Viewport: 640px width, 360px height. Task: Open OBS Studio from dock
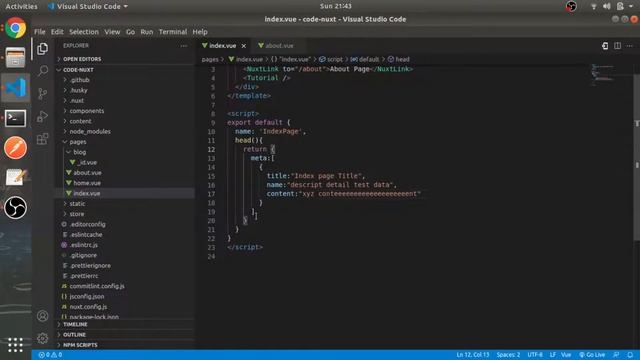[x=16, y=207]
